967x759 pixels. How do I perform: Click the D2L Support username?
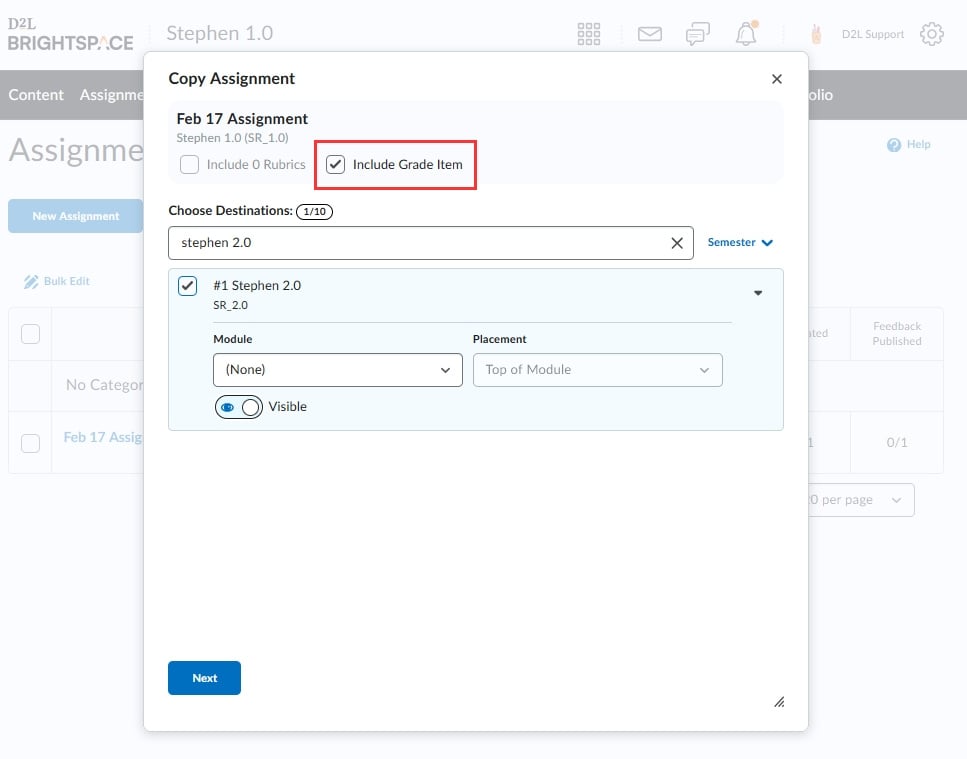(x=873, y=35)
